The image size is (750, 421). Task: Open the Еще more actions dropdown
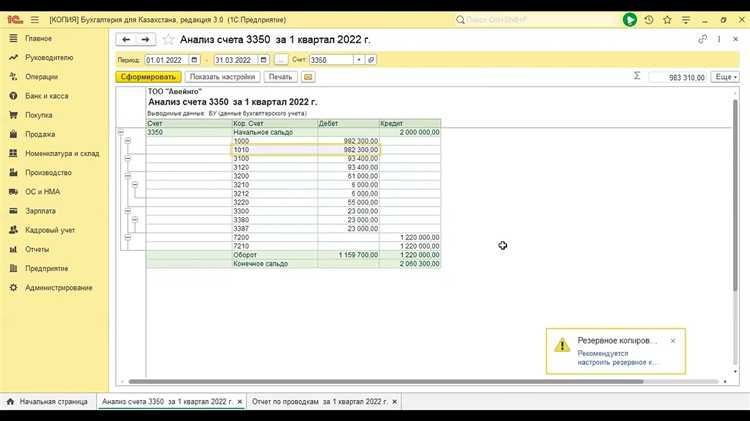click(725, 77)
